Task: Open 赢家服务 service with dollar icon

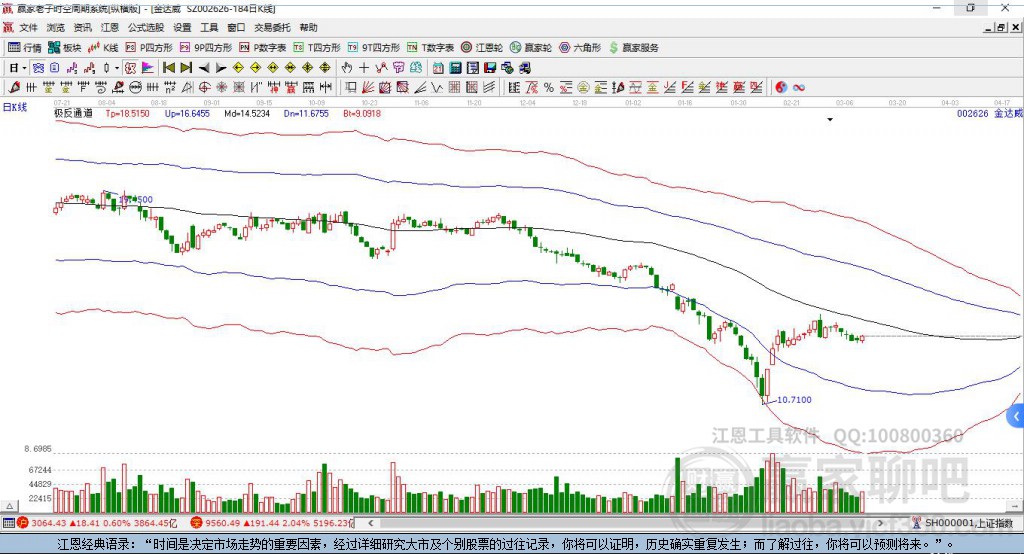Action: 634,48
